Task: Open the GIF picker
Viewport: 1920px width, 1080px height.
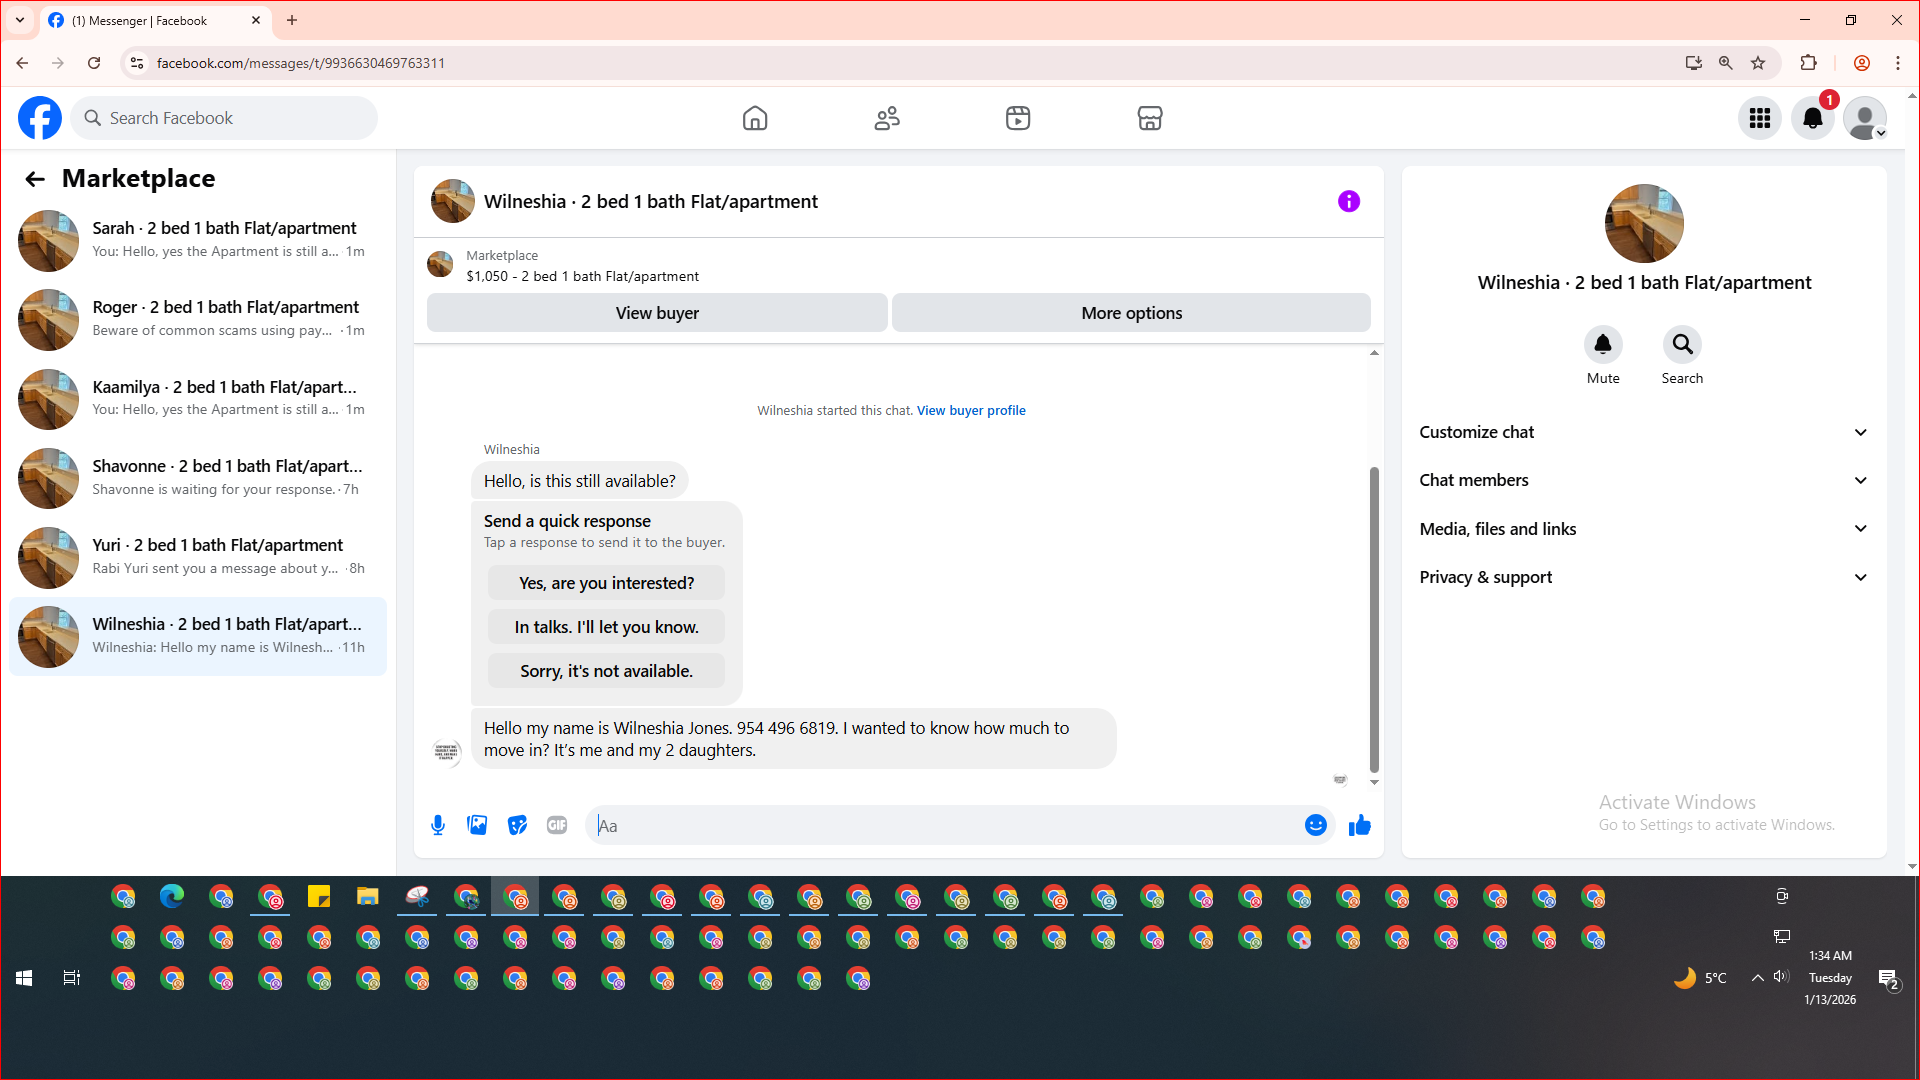Action: coord(557,825)
